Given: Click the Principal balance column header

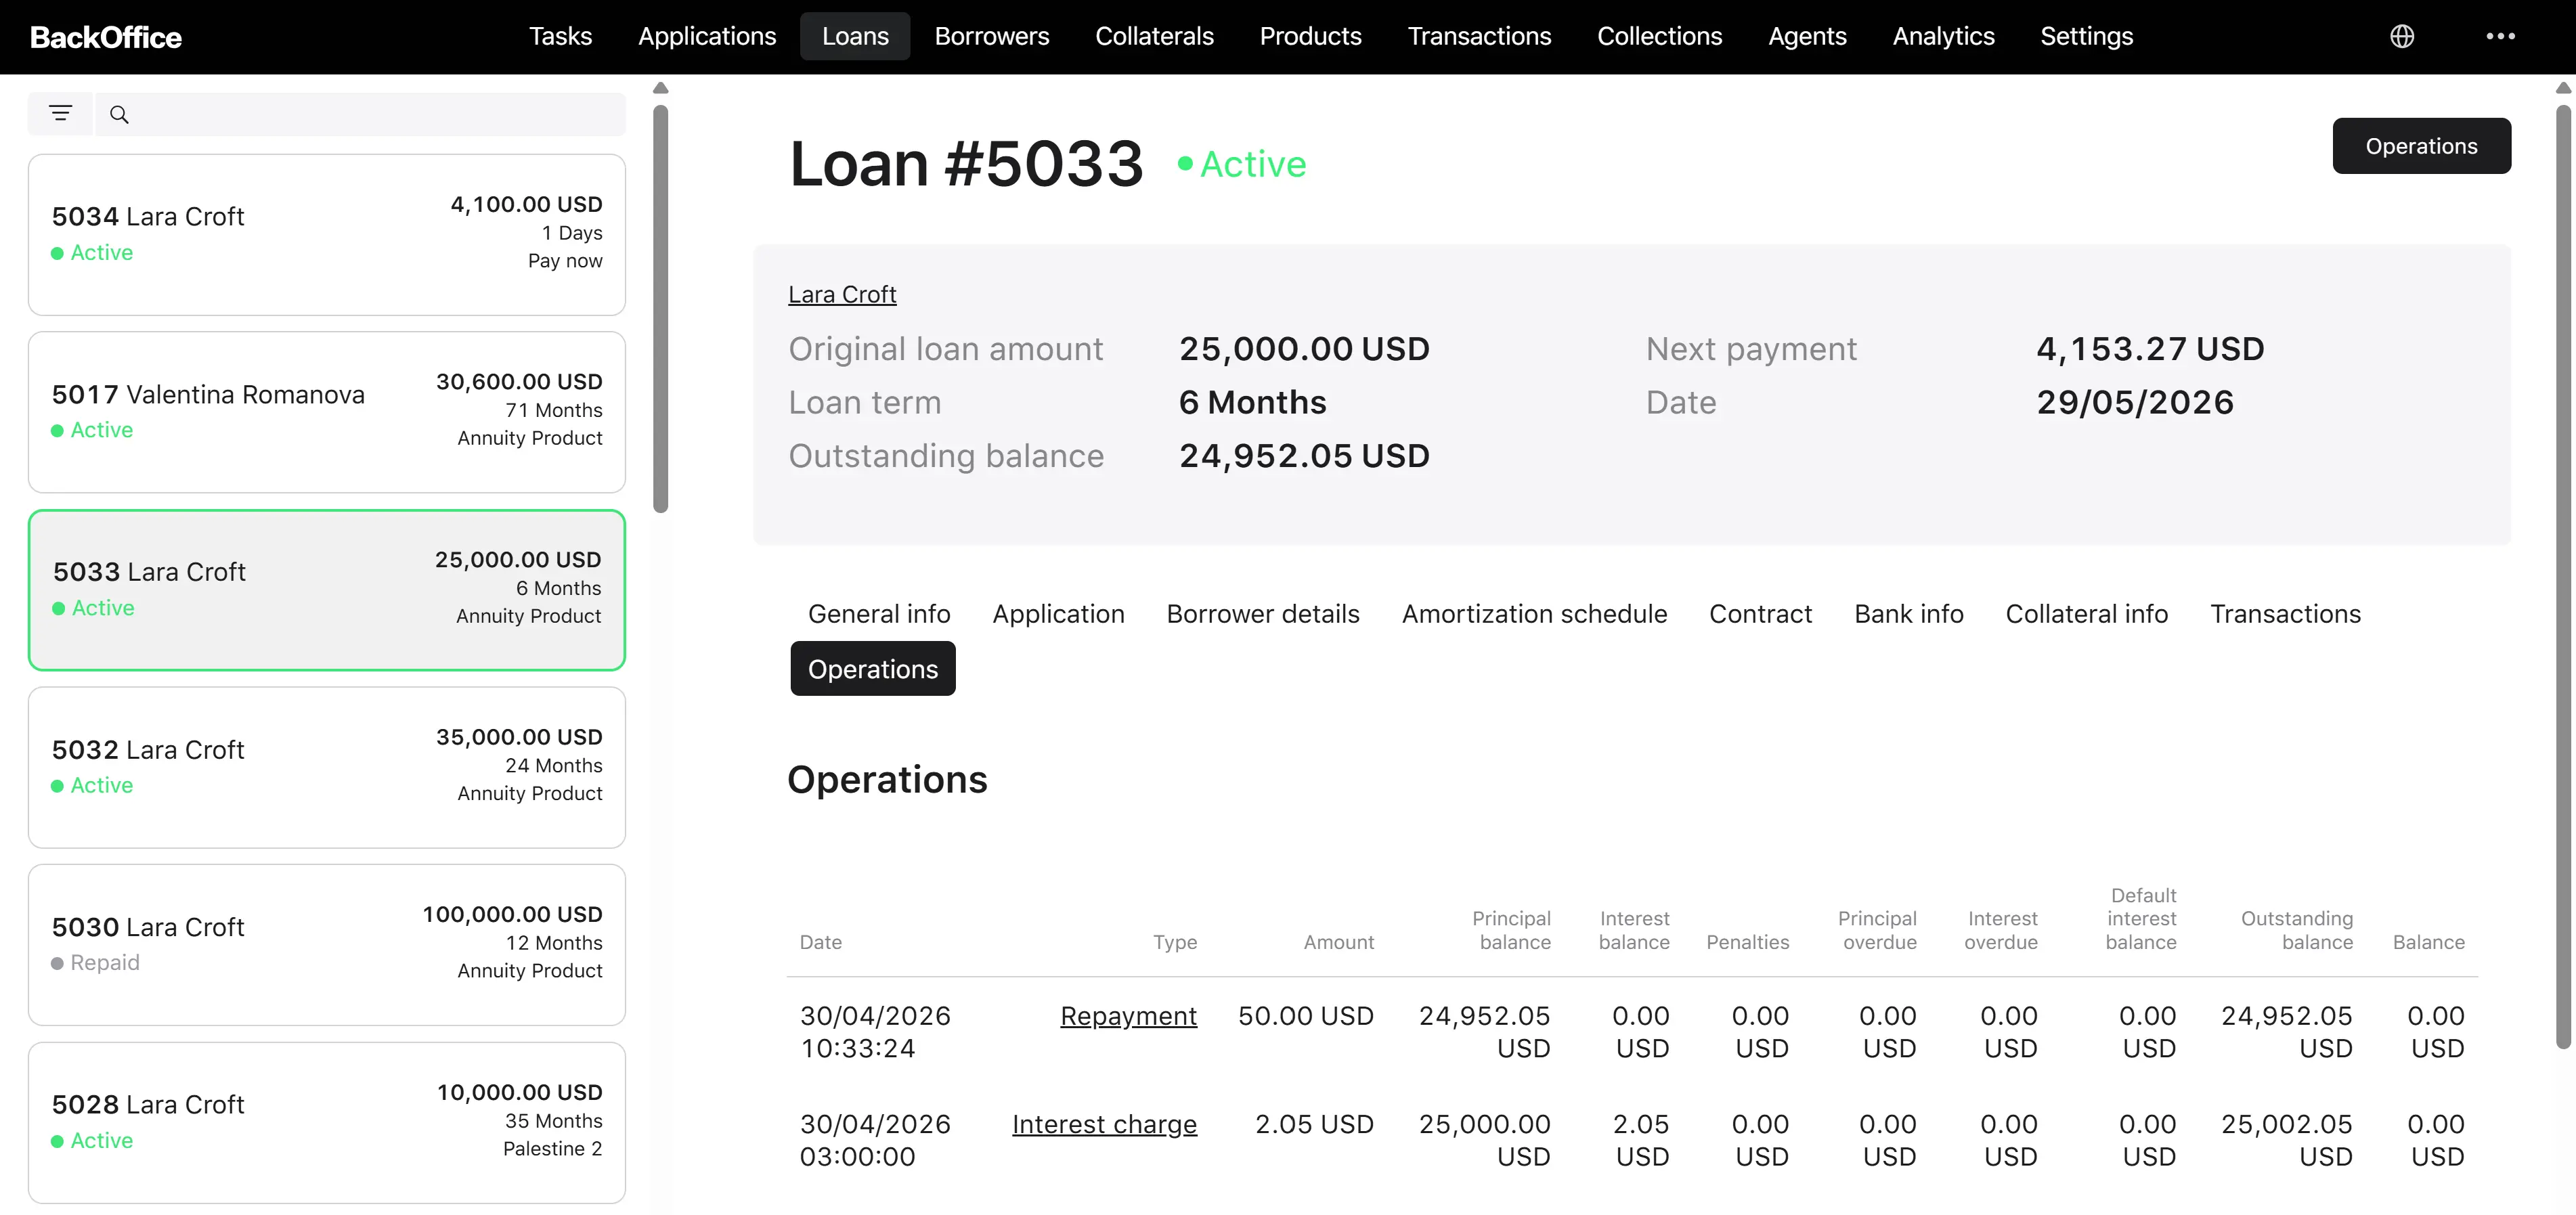Looking at the screenshot, I should pyautogui.click(x=1511, y=930).
